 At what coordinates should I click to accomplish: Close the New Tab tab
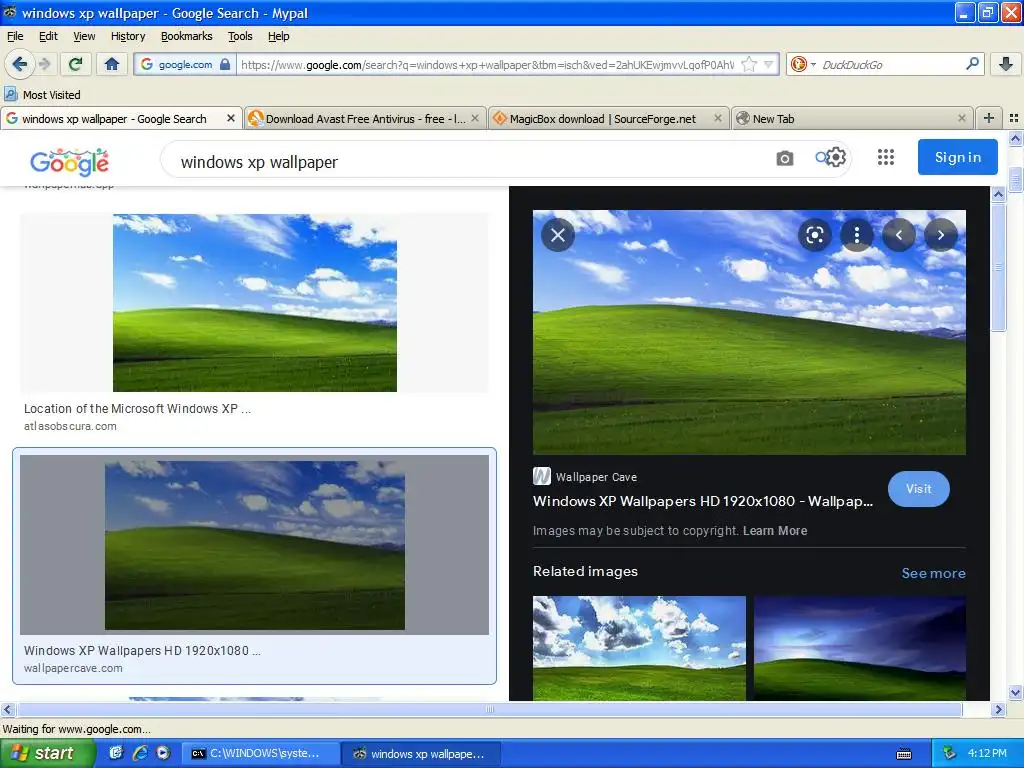961,118
